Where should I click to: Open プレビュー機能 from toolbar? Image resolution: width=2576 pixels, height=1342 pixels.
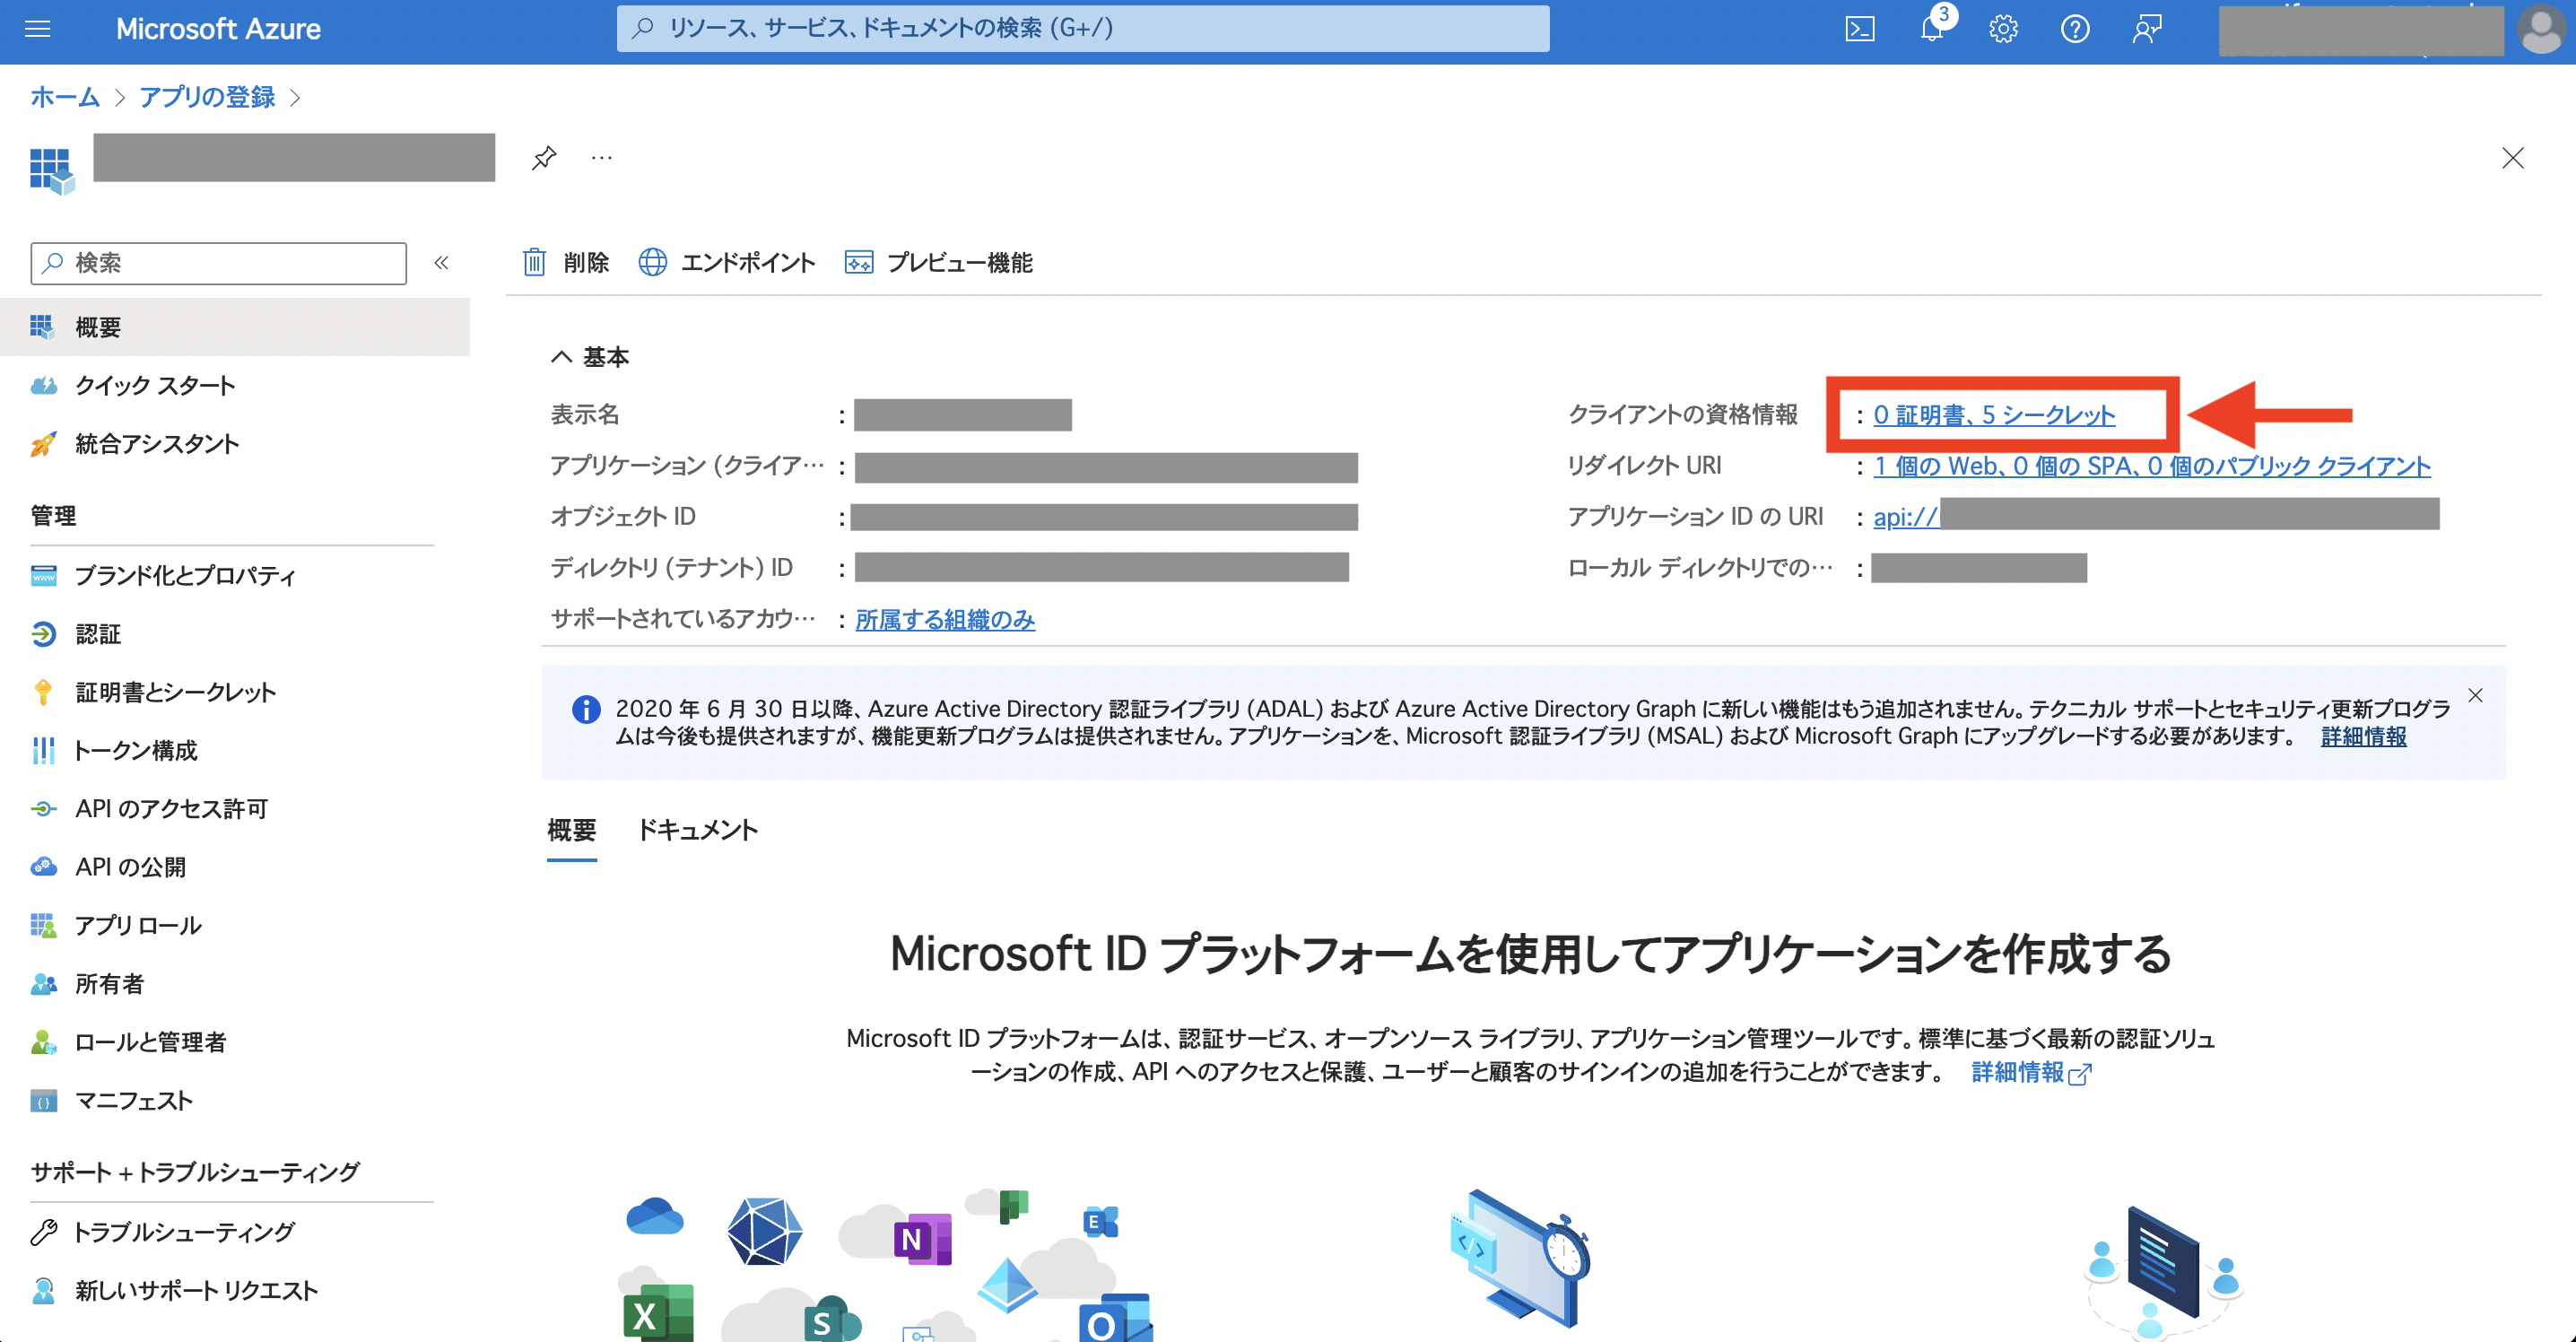(939, 262)
